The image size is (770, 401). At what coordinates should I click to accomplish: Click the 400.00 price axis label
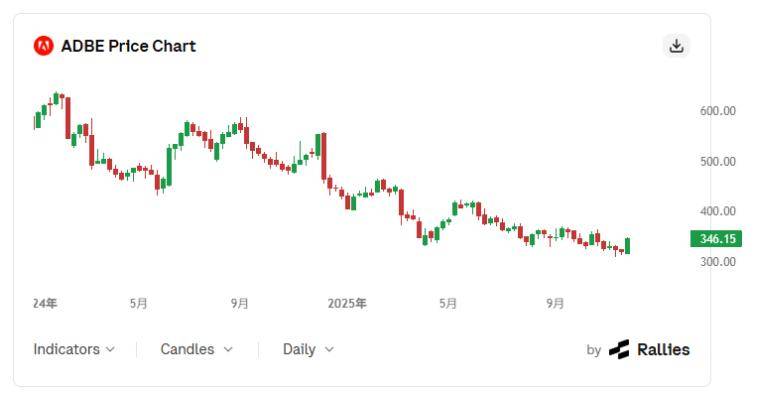click(718, 211)
